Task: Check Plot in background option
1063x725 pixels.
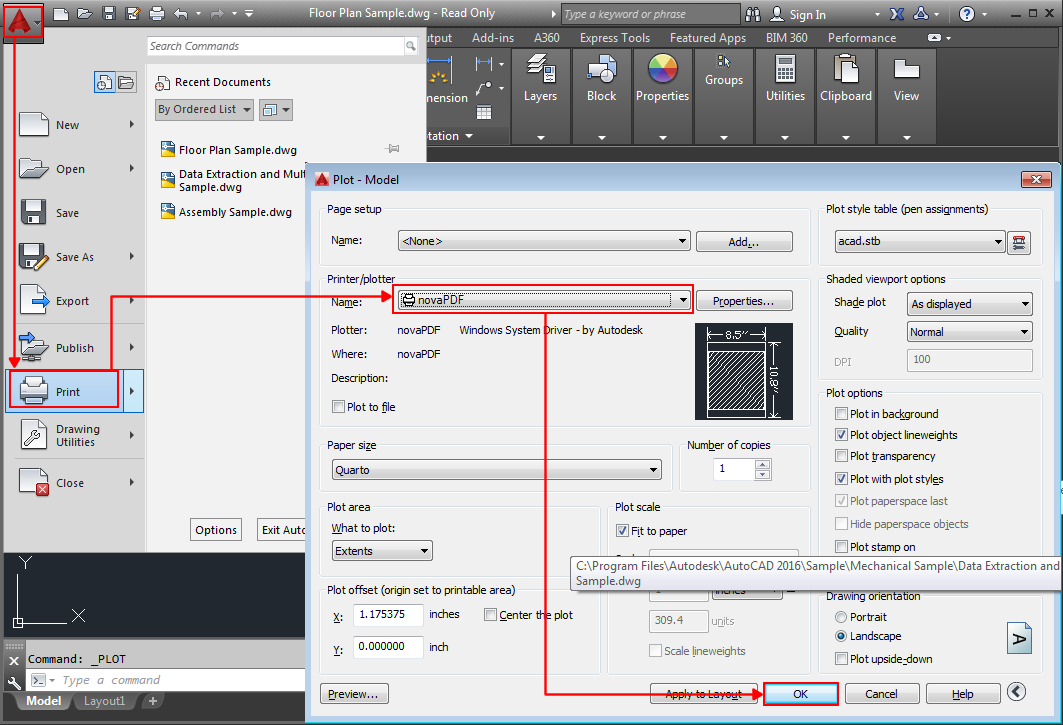Action: (839, 413)
